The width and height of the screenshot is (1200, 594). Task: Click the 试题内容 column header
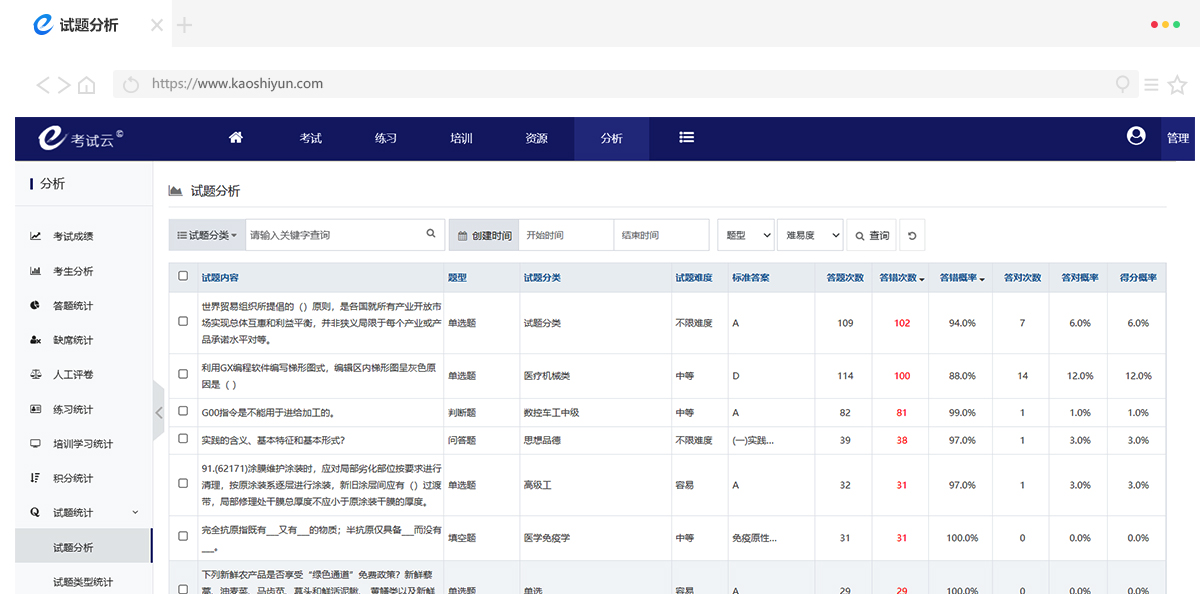(220, 278)
